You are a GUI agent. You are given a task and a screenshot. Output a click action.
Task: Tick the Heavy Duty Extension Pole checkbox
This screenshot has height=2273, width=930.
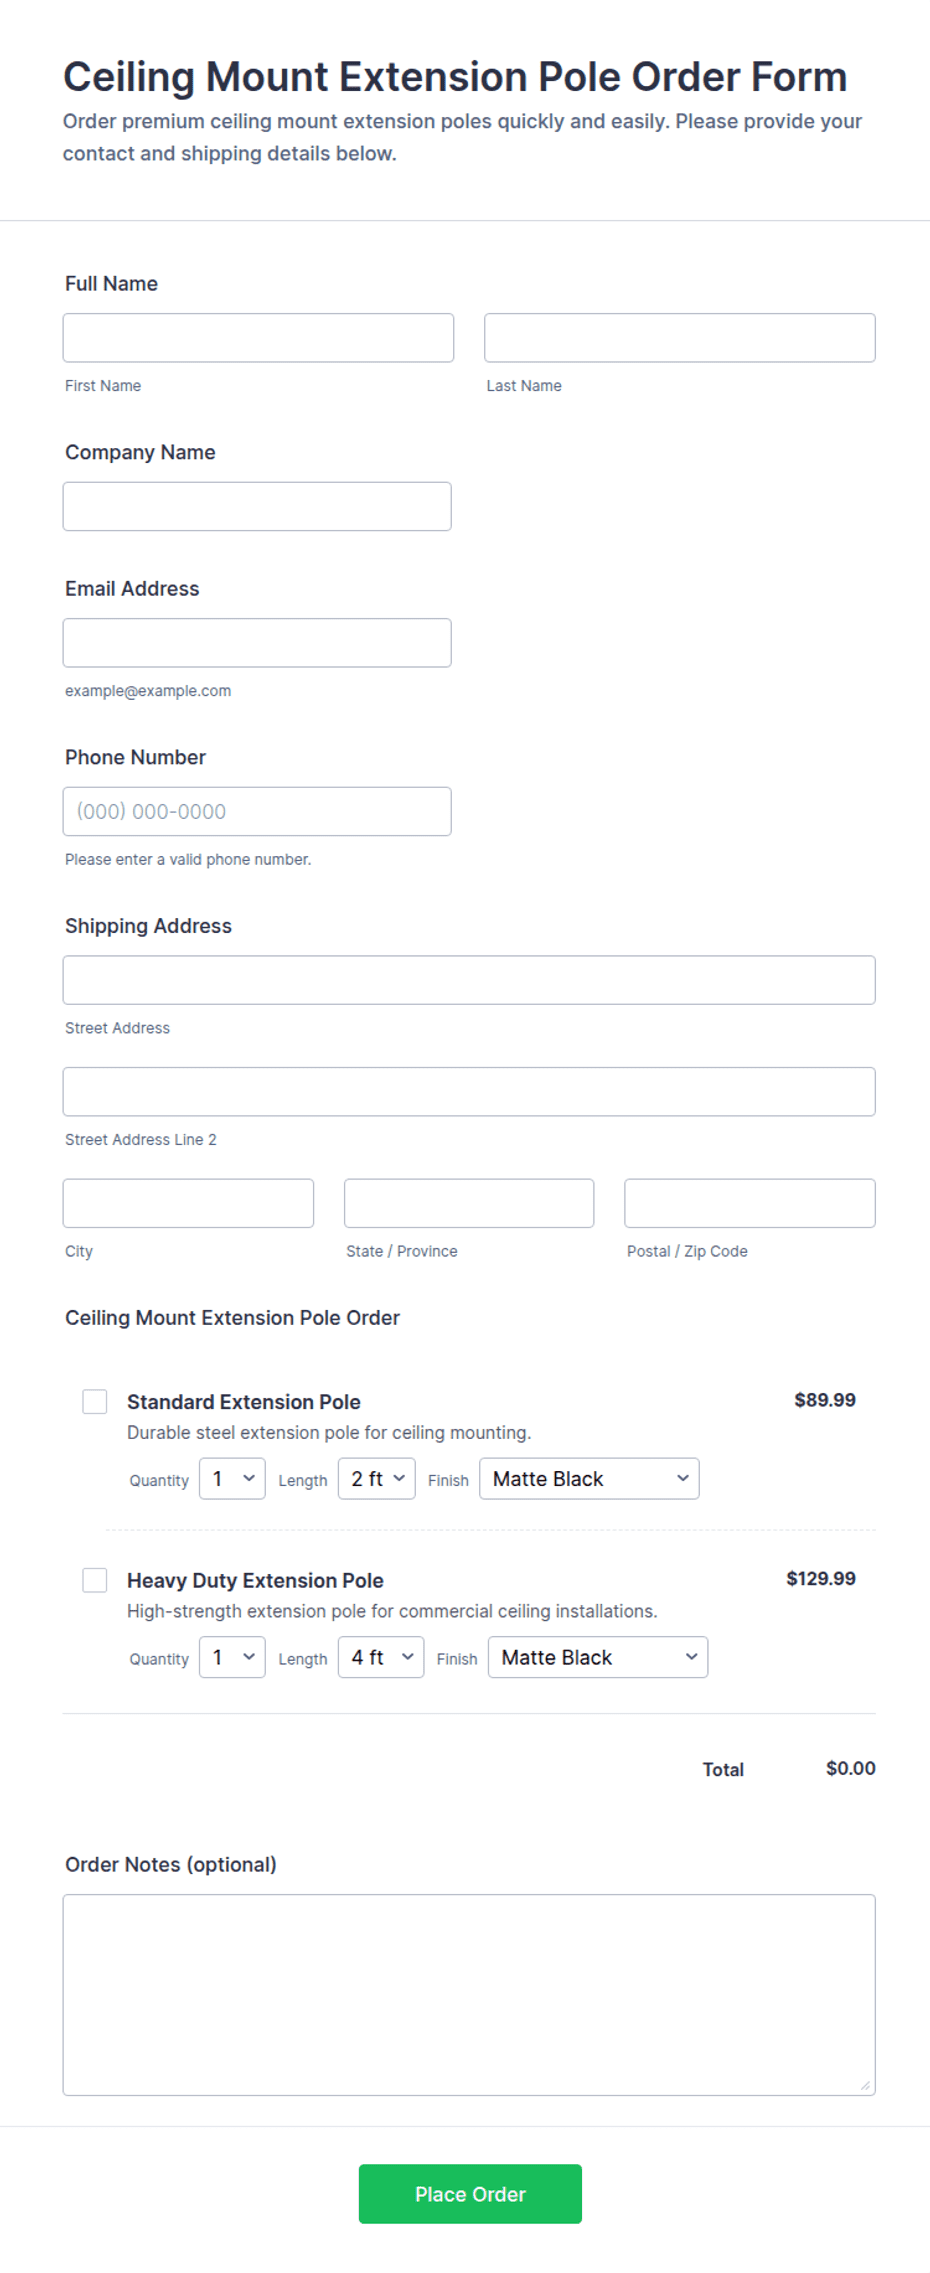(x=95, y=1580)
